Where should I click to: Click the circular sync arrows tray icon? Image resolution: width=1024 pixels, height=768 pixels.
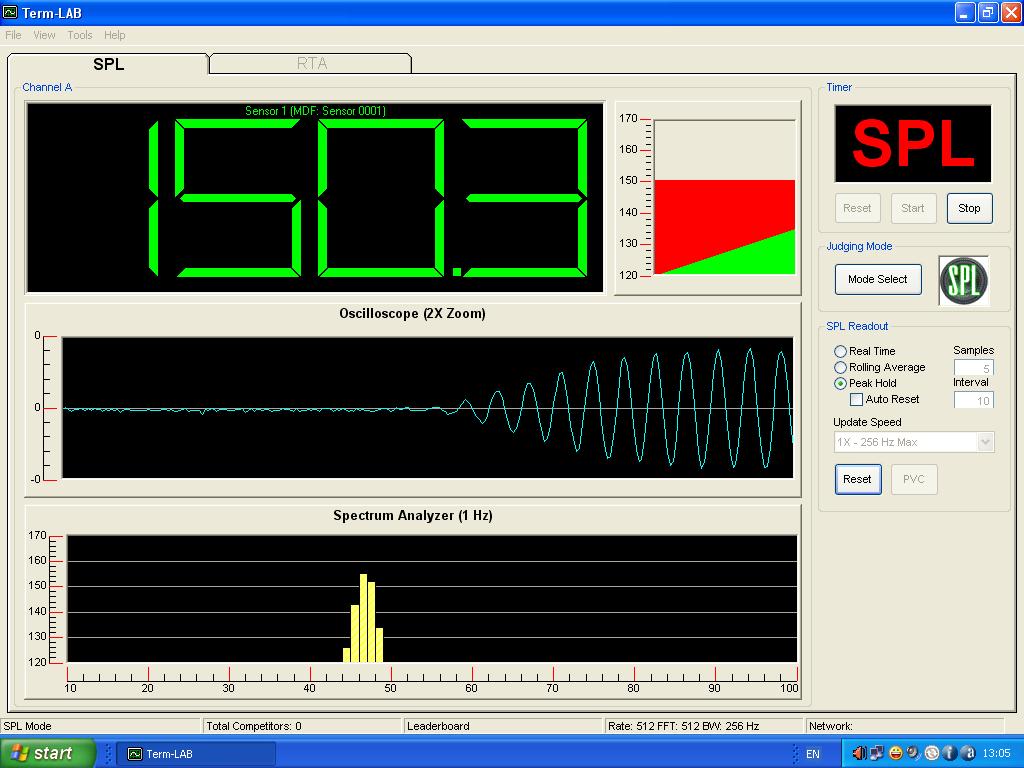(x=931, y=753)
